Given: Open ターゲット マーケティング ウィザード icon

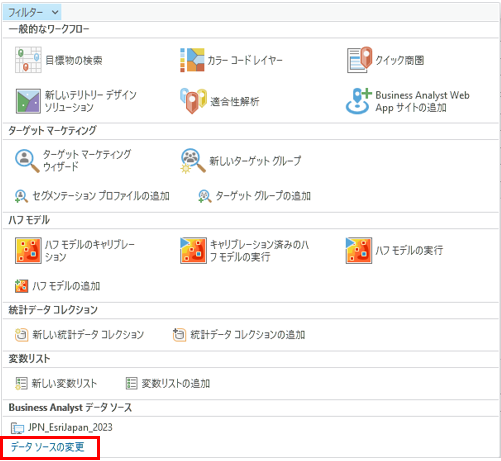Looking at the screenshot, I should tap(27, 161).
